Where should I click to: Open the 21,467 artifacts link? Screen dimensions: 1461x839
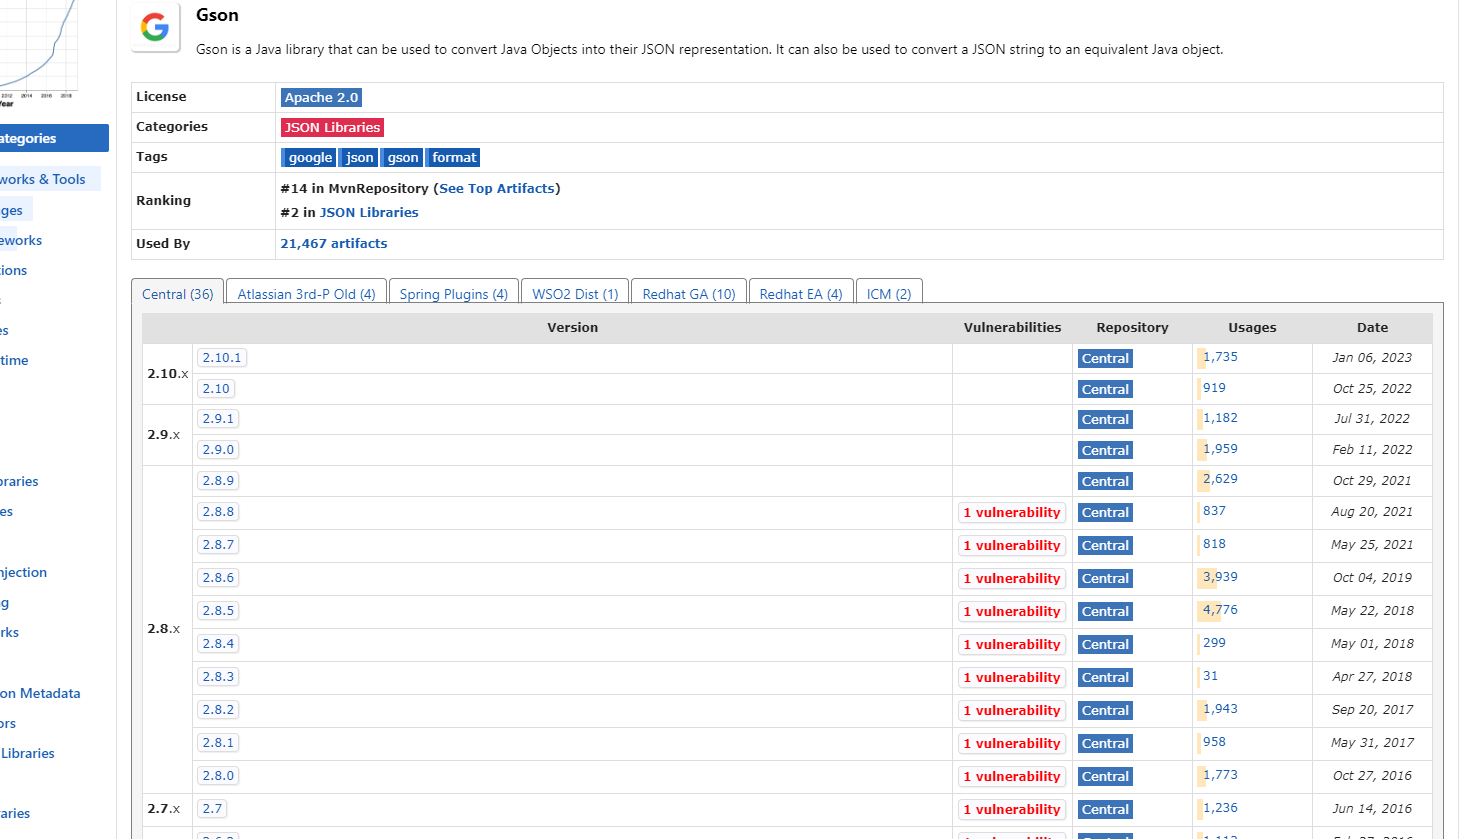[334, 243]
